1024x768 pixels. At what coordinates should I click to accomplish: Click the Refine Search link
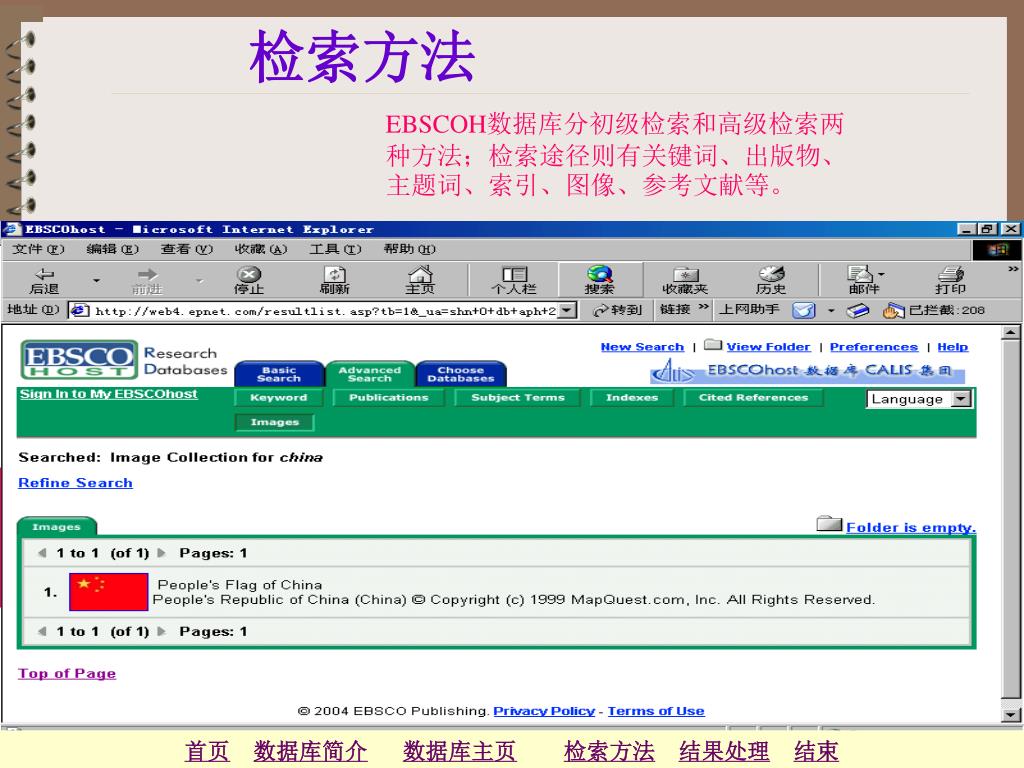pos(75,483)
